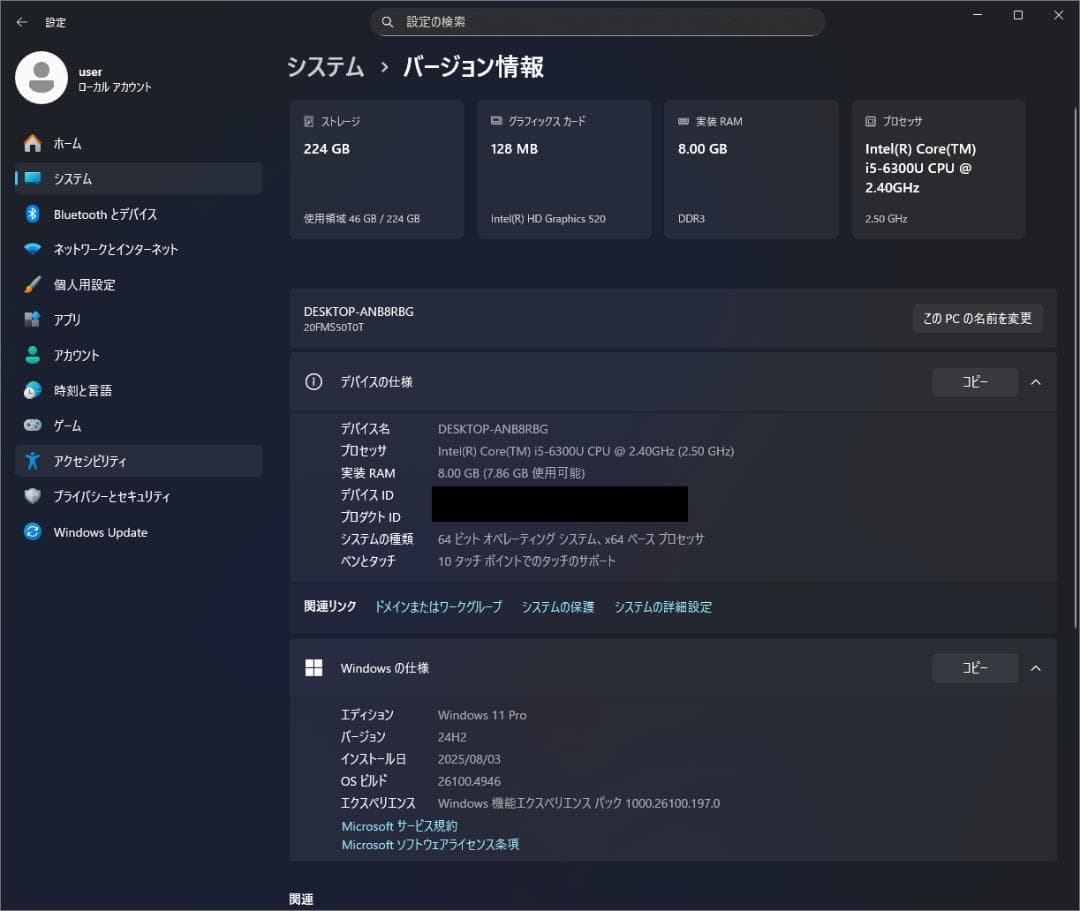
Task: Navigate to the アプリ settings page
Action: tap(79, 319)
